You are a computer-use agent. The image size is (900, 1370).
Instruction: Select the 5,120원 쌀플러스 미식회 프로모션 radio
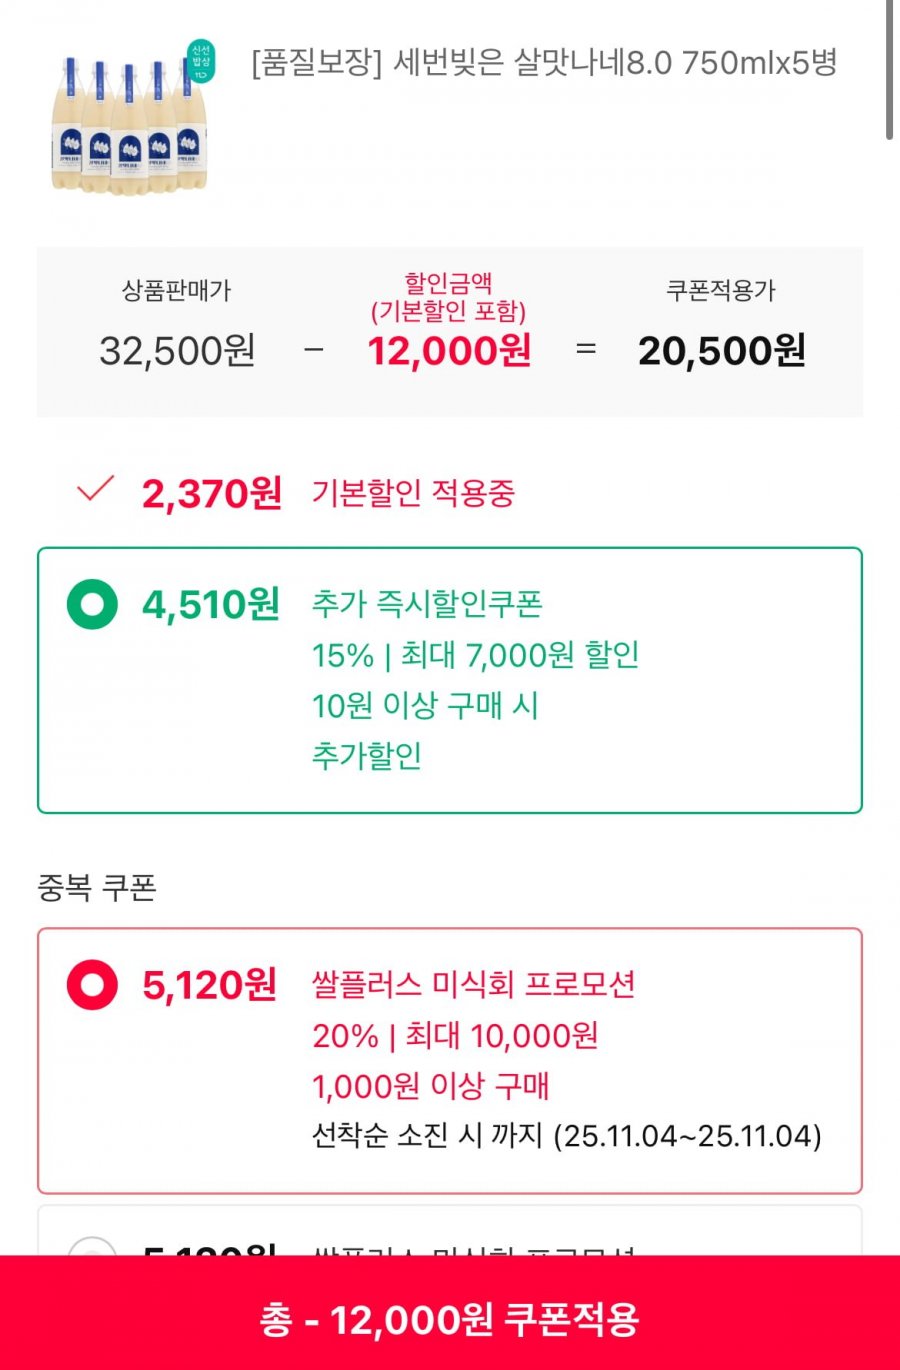click(x=92, y=985)
